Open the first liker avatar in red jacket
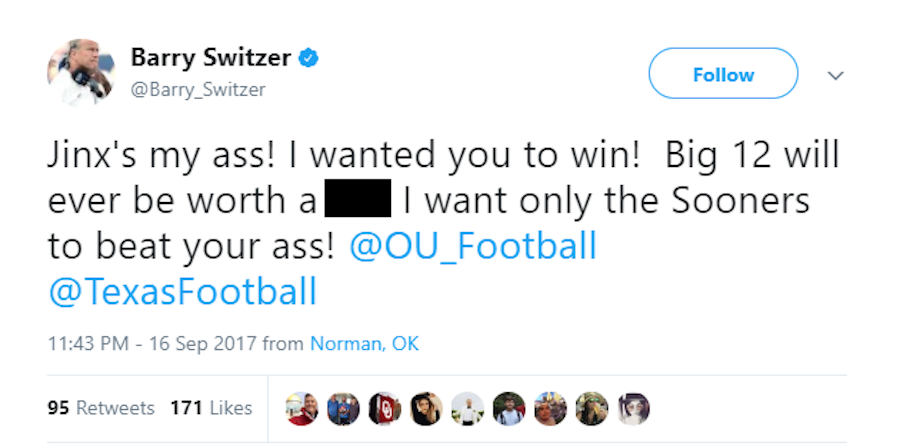900x446 pixels. coord(300,408)
